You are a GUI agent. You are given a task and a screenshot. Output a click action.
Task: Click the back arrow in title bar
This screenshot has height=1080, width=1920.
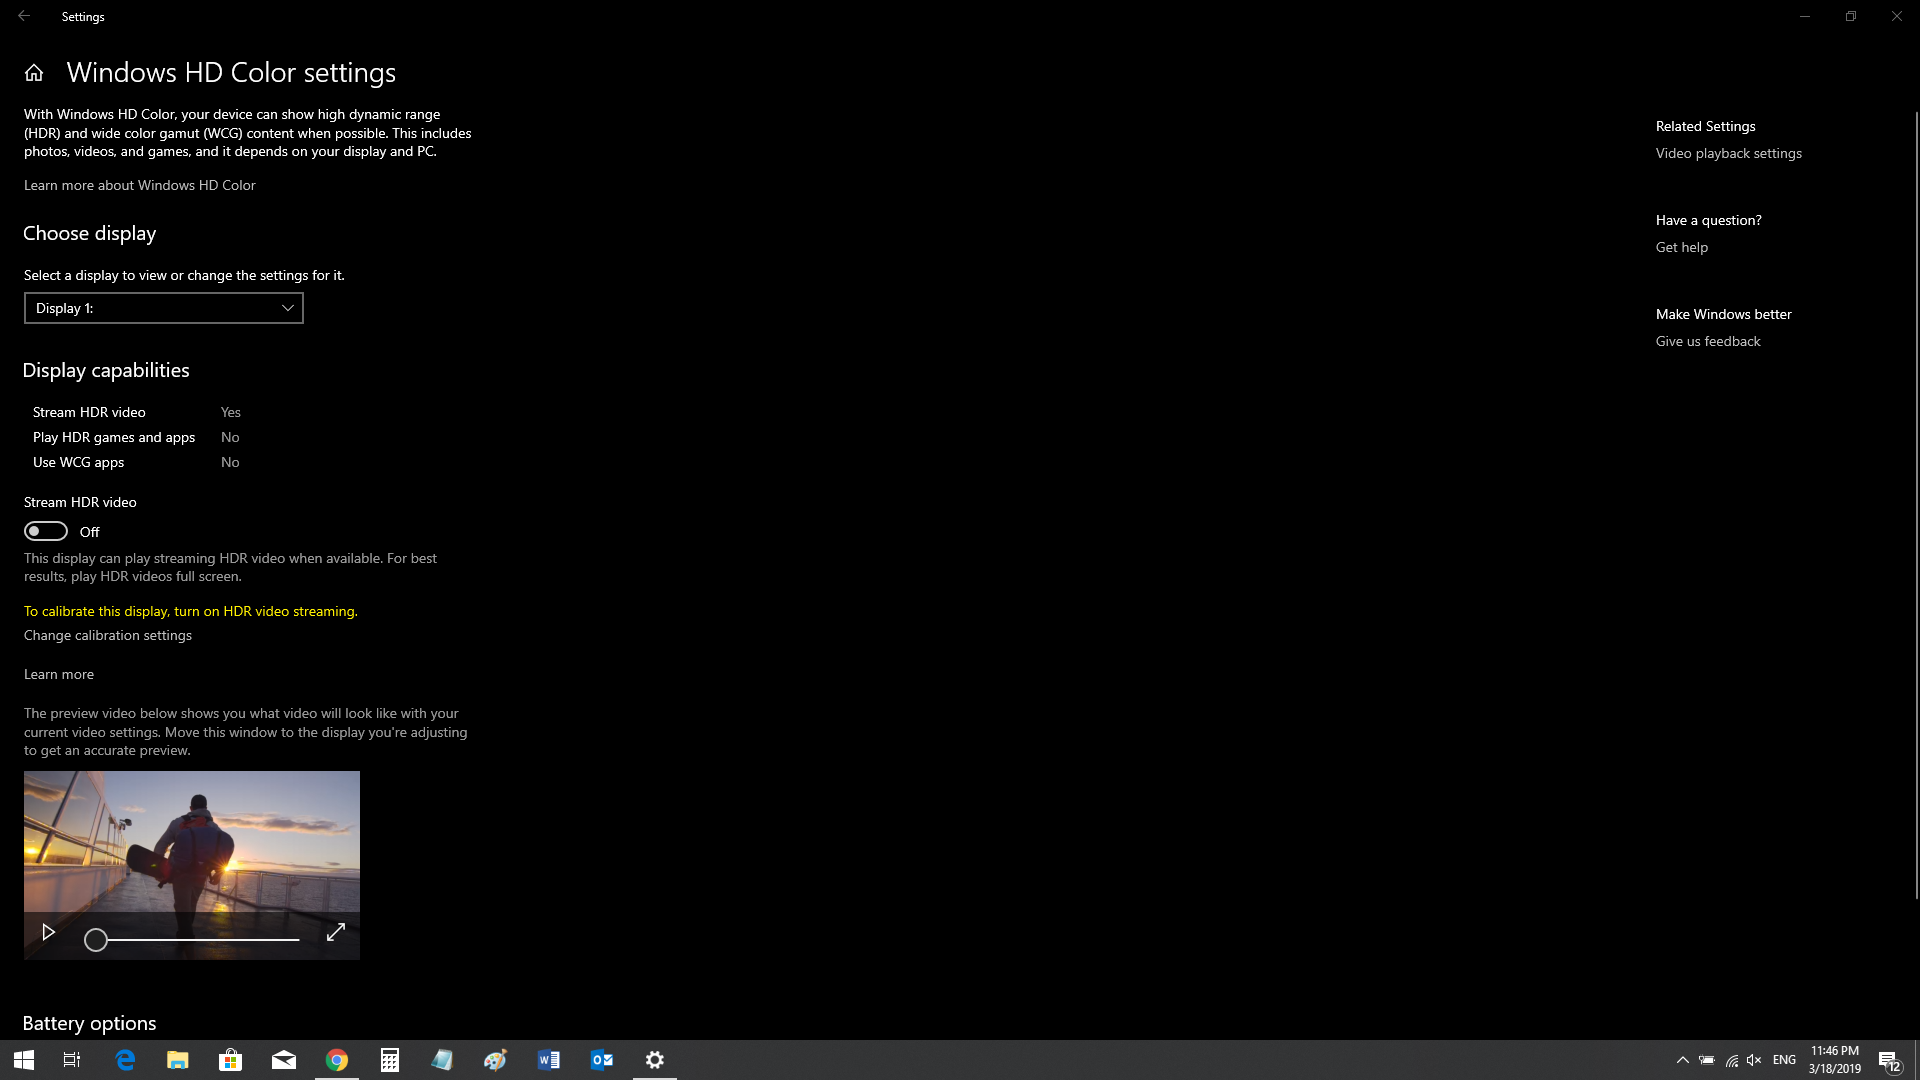[x=24, y=16]
